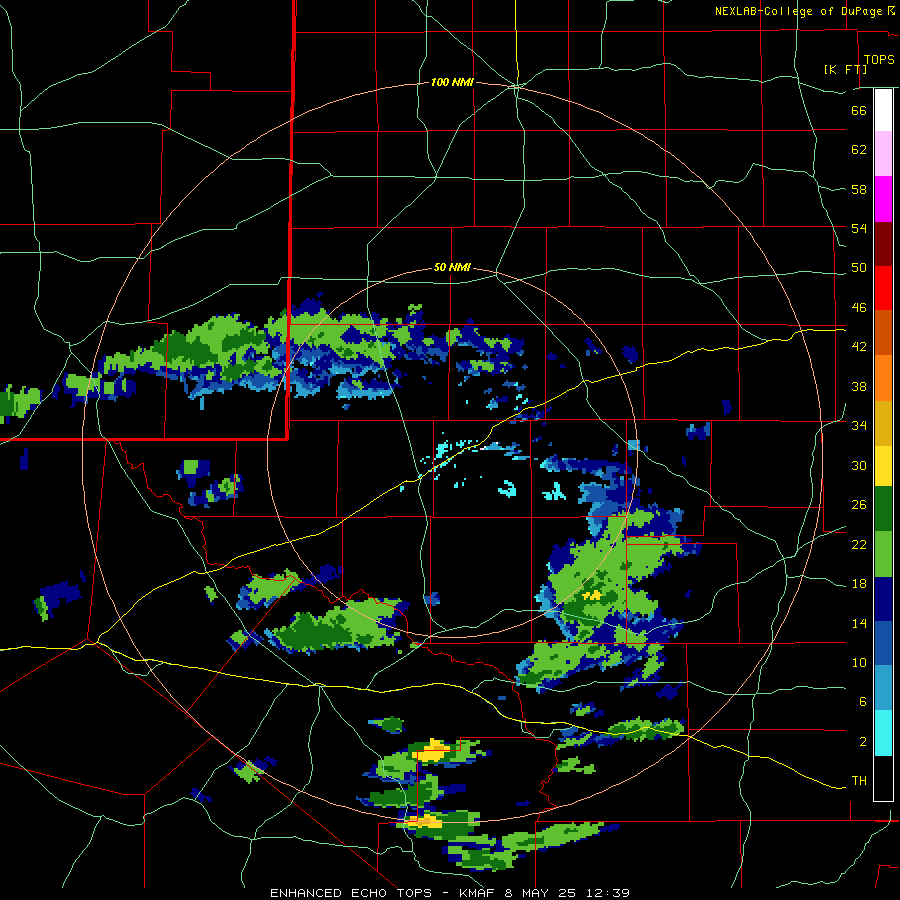The height and width of the screenshot is (900, 900).
Task: Click the 66 legend value
Action: click(x=859, y=110)
